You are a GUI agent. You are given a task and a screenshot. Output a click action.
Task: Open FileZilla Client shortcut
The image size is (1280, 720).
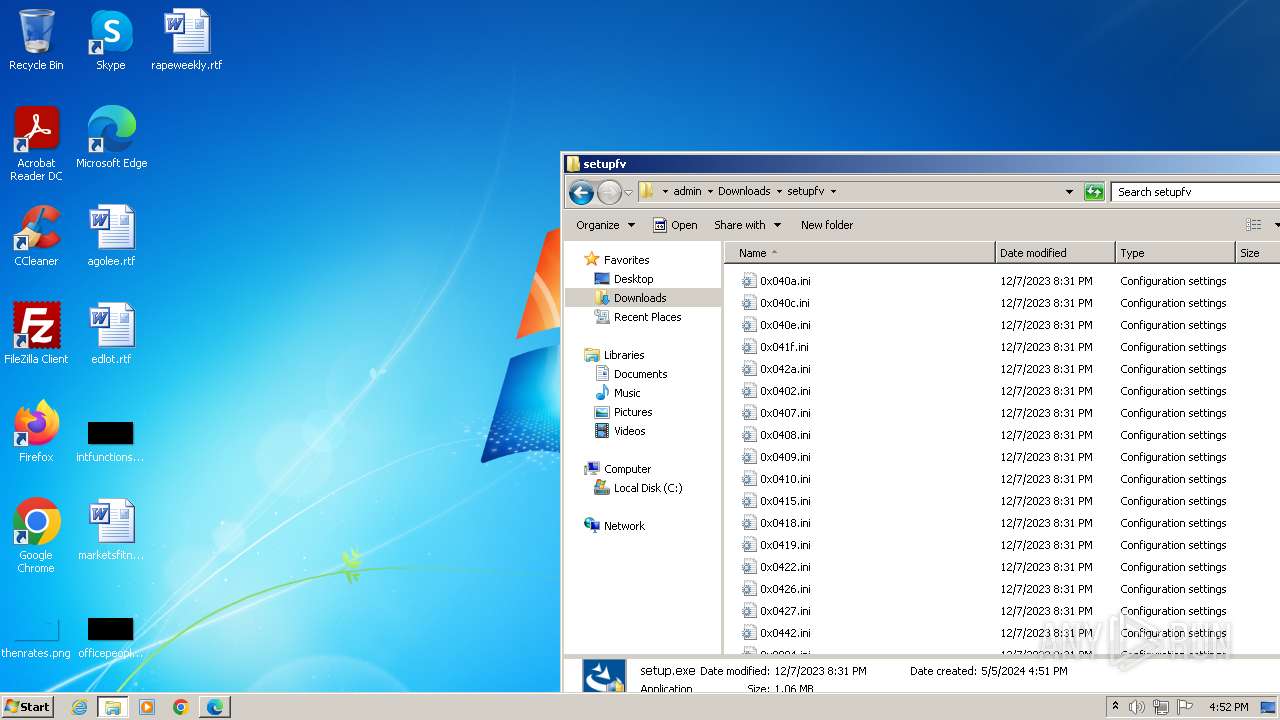[x=36, y=334]
